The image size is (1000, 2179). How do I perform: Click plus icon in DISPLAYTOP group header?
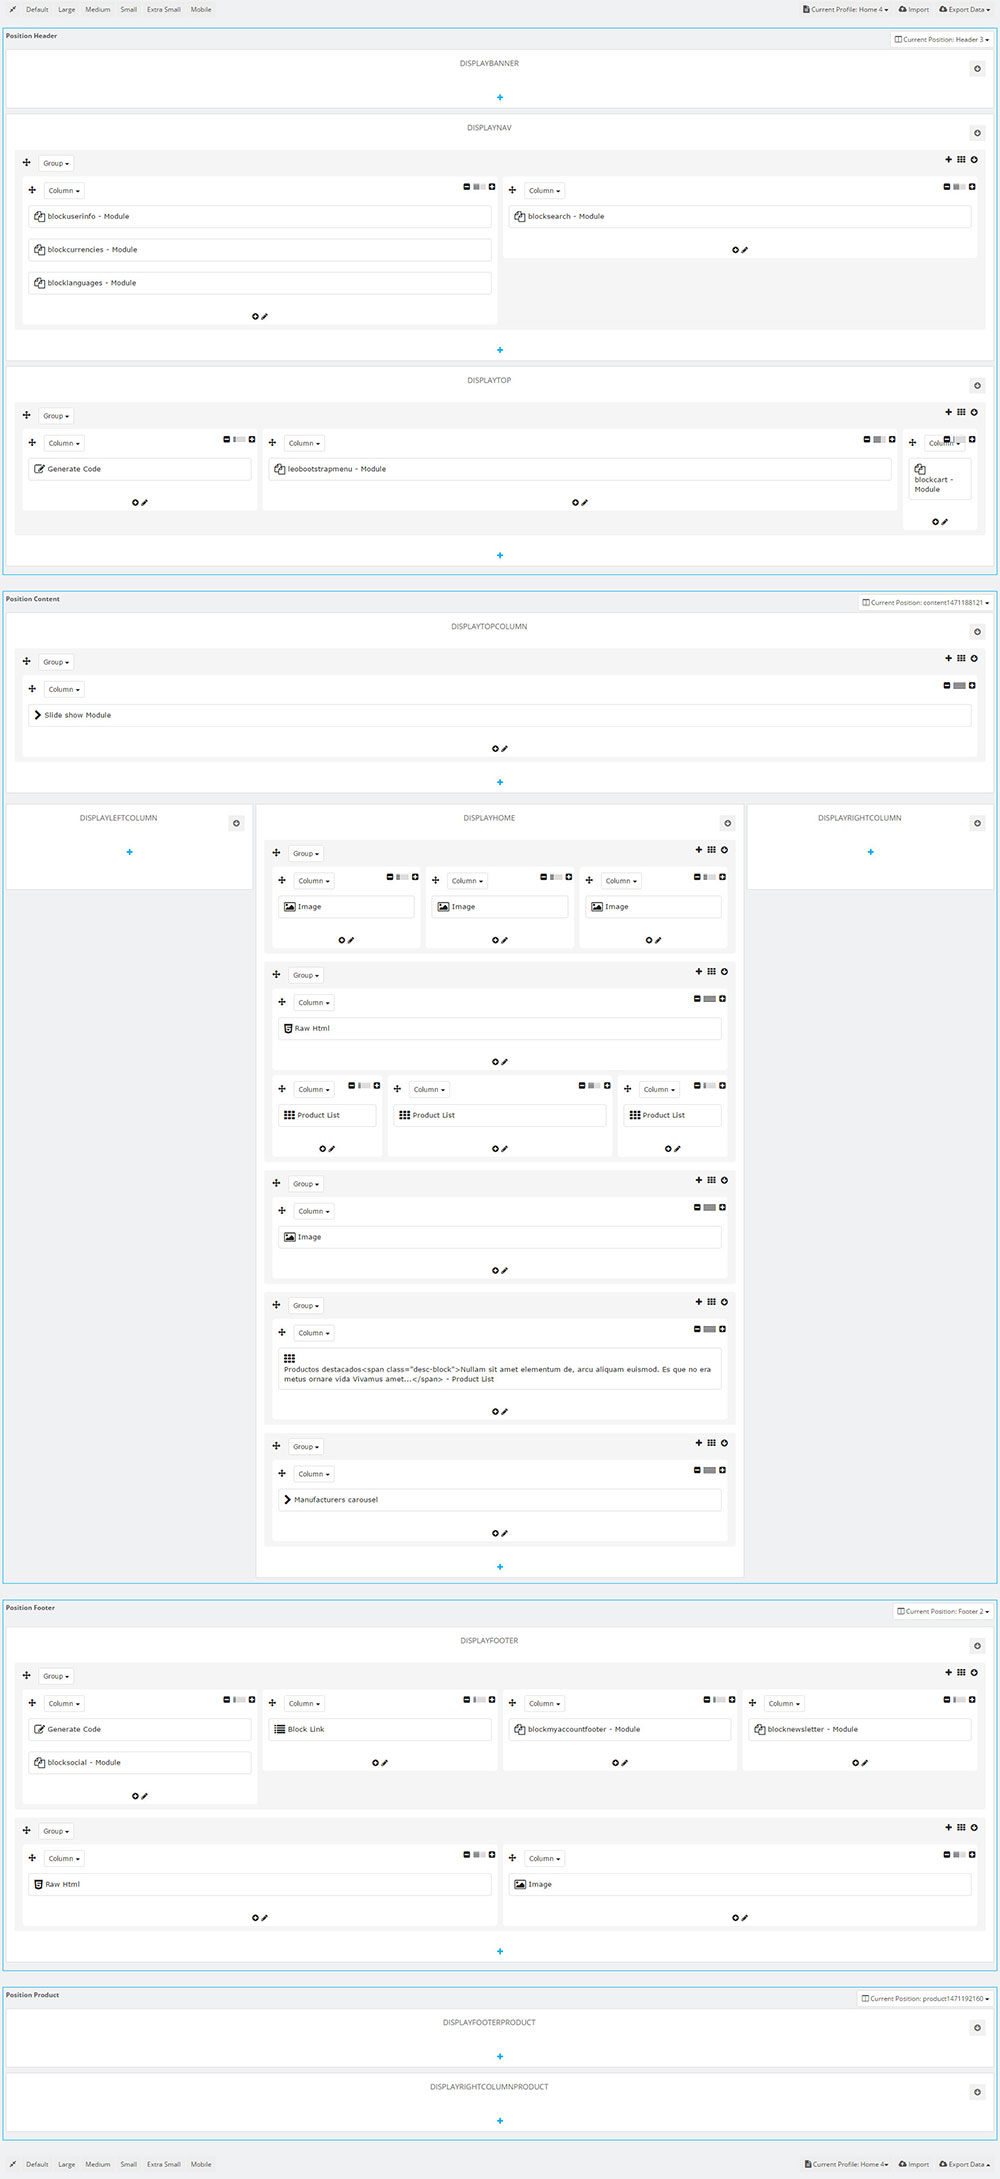(x=949, y=412)
